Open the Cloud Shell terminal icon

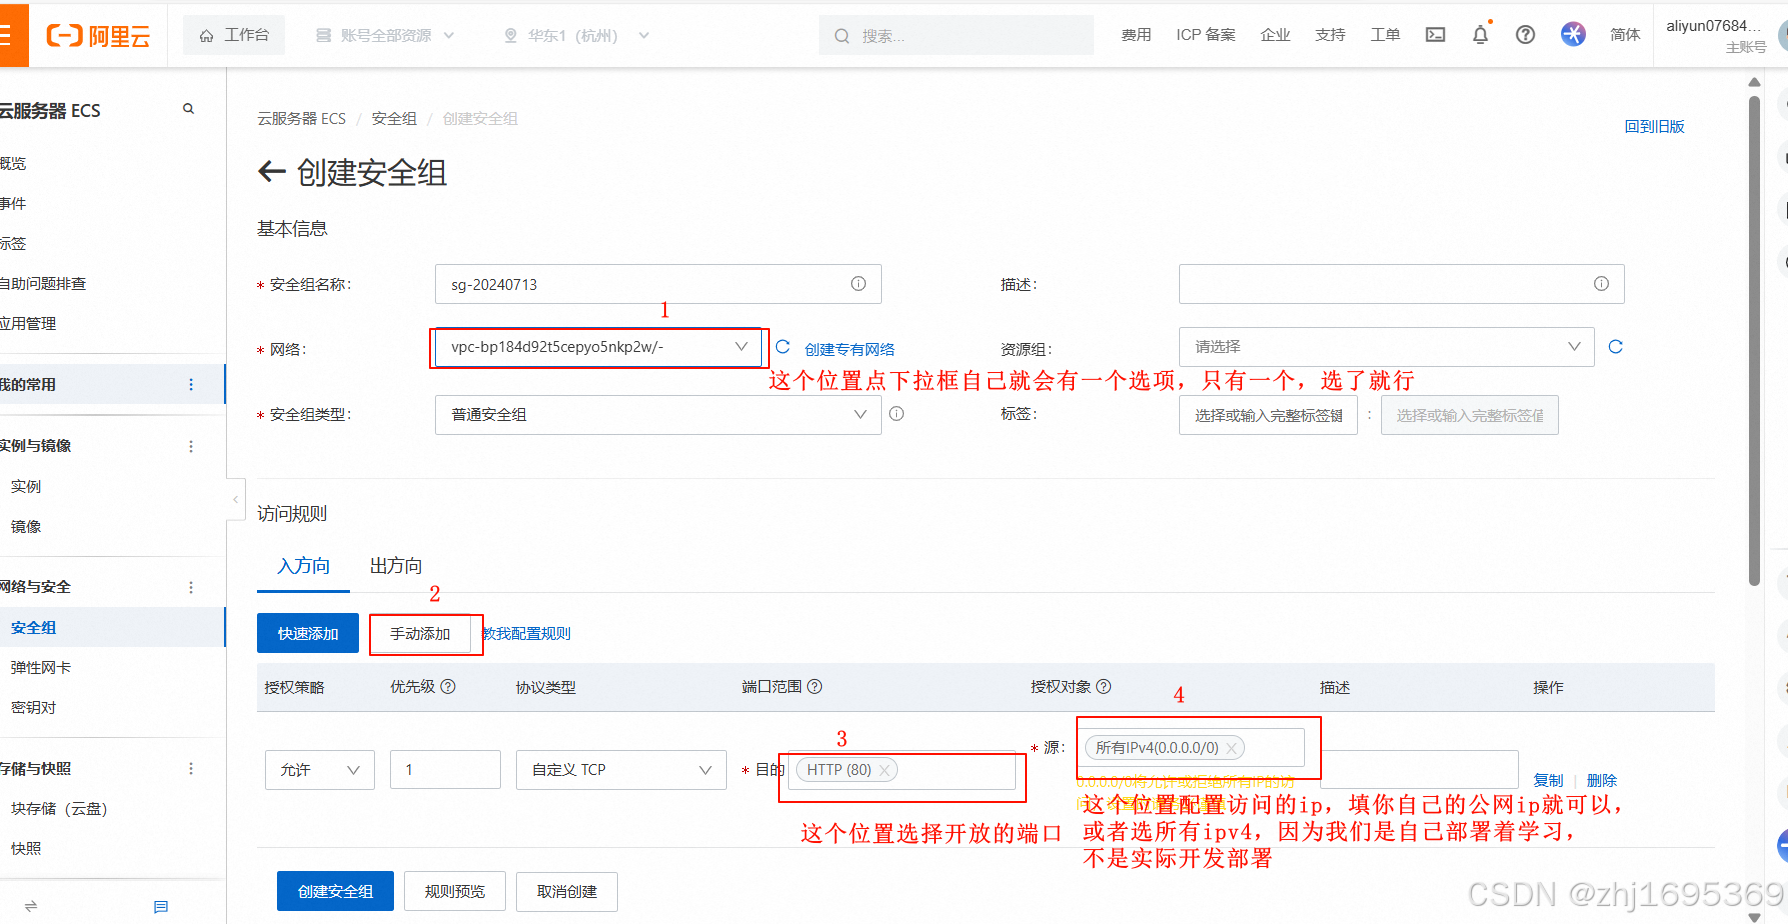[x=1435, y=35]
